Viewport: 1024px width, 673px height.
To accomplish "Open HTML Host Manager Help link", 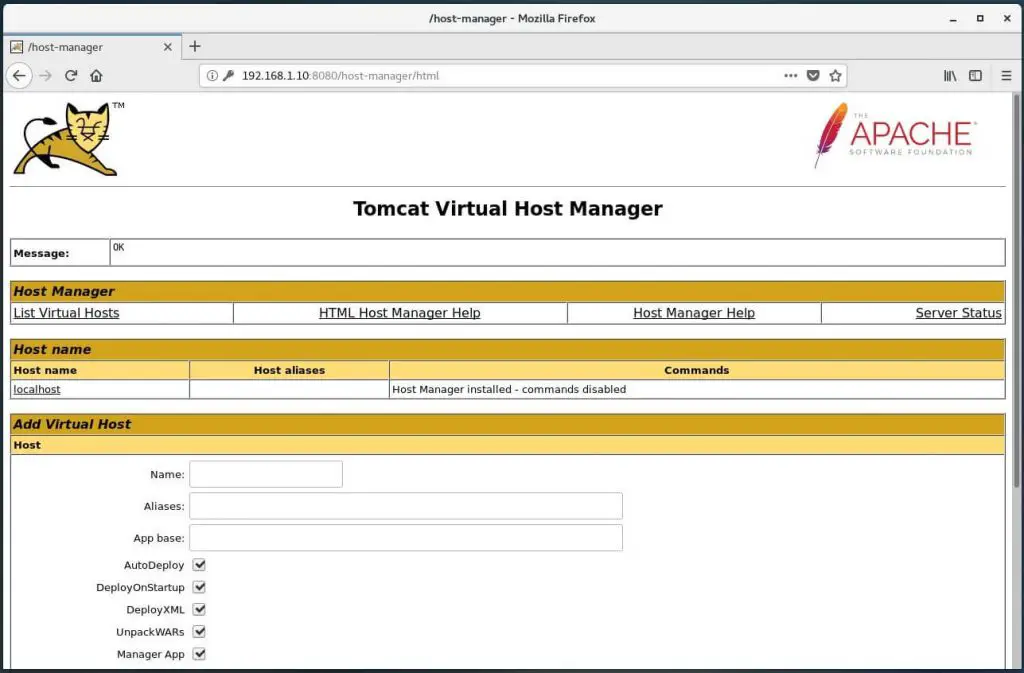I will (x=400, y=313).
